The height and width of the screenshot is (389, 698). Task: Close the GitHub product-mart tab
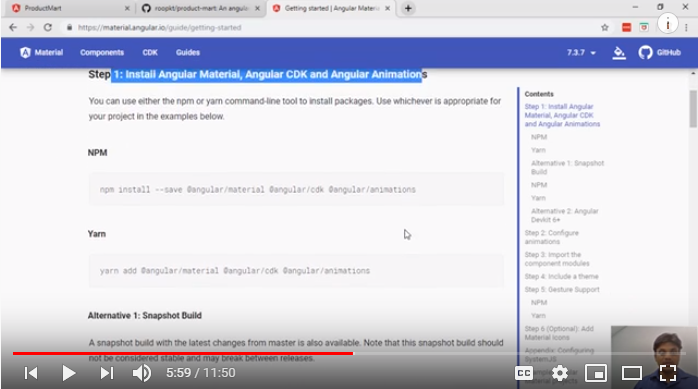tap(257, 8)
